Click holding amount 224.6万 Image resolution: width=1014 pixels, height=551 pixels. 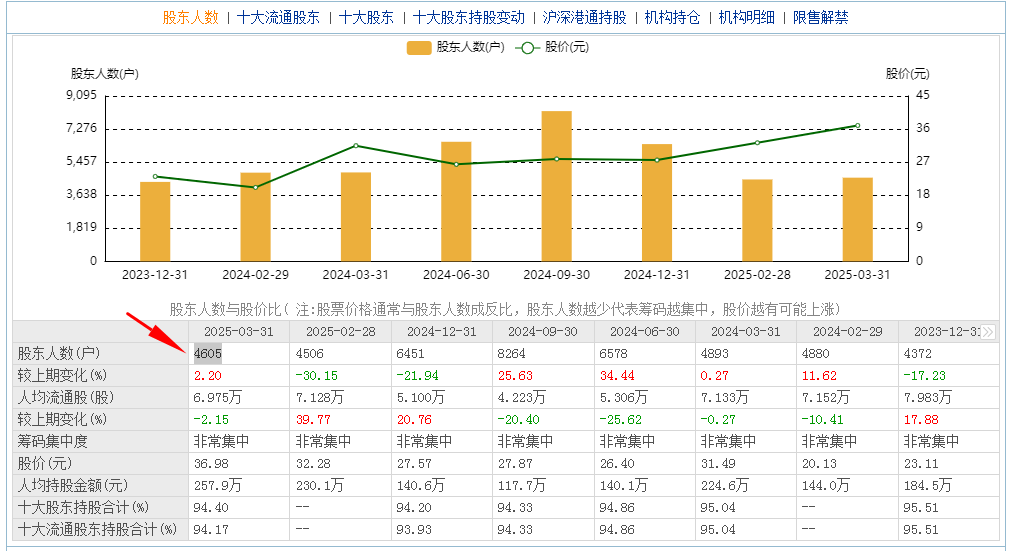725,486
